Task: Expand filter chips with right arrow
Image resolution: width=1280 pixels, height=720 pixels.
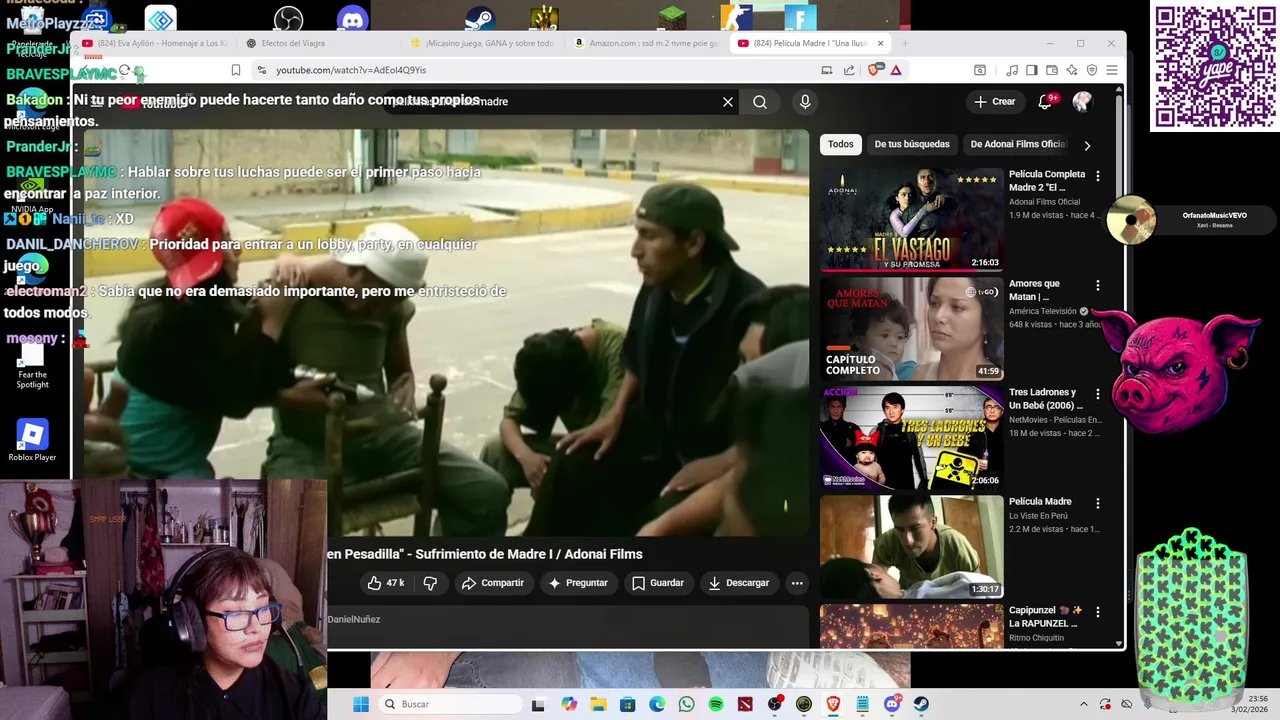Action: 1087,145
